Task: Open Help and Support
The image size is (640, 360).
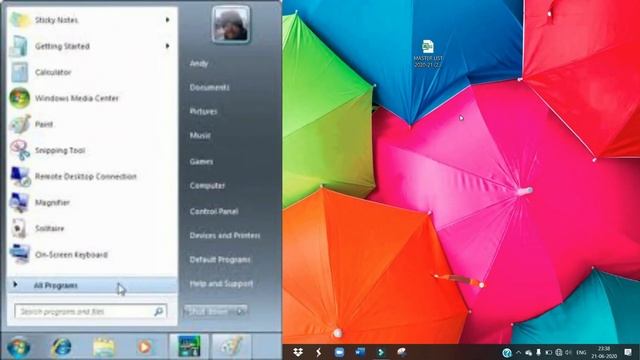Action: point(221,284)
